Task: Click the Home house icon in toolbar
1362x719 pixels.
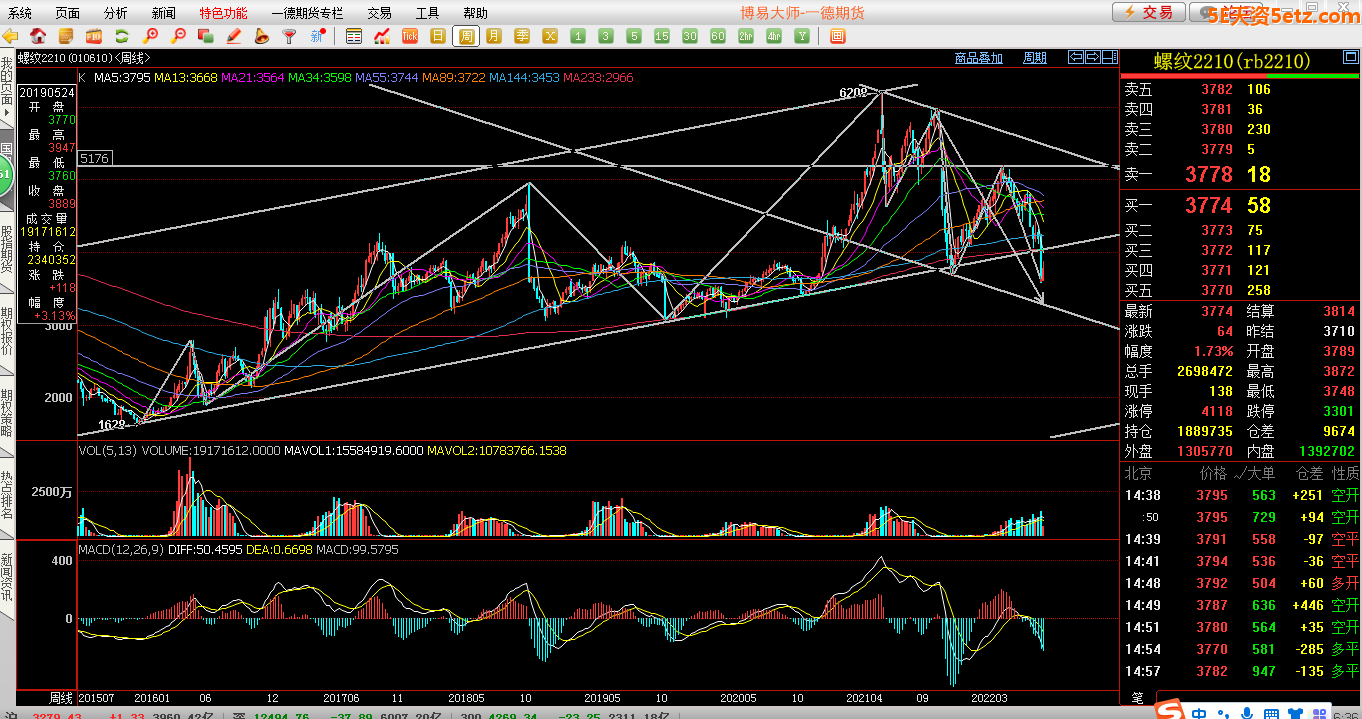Action: click(38, 36)
